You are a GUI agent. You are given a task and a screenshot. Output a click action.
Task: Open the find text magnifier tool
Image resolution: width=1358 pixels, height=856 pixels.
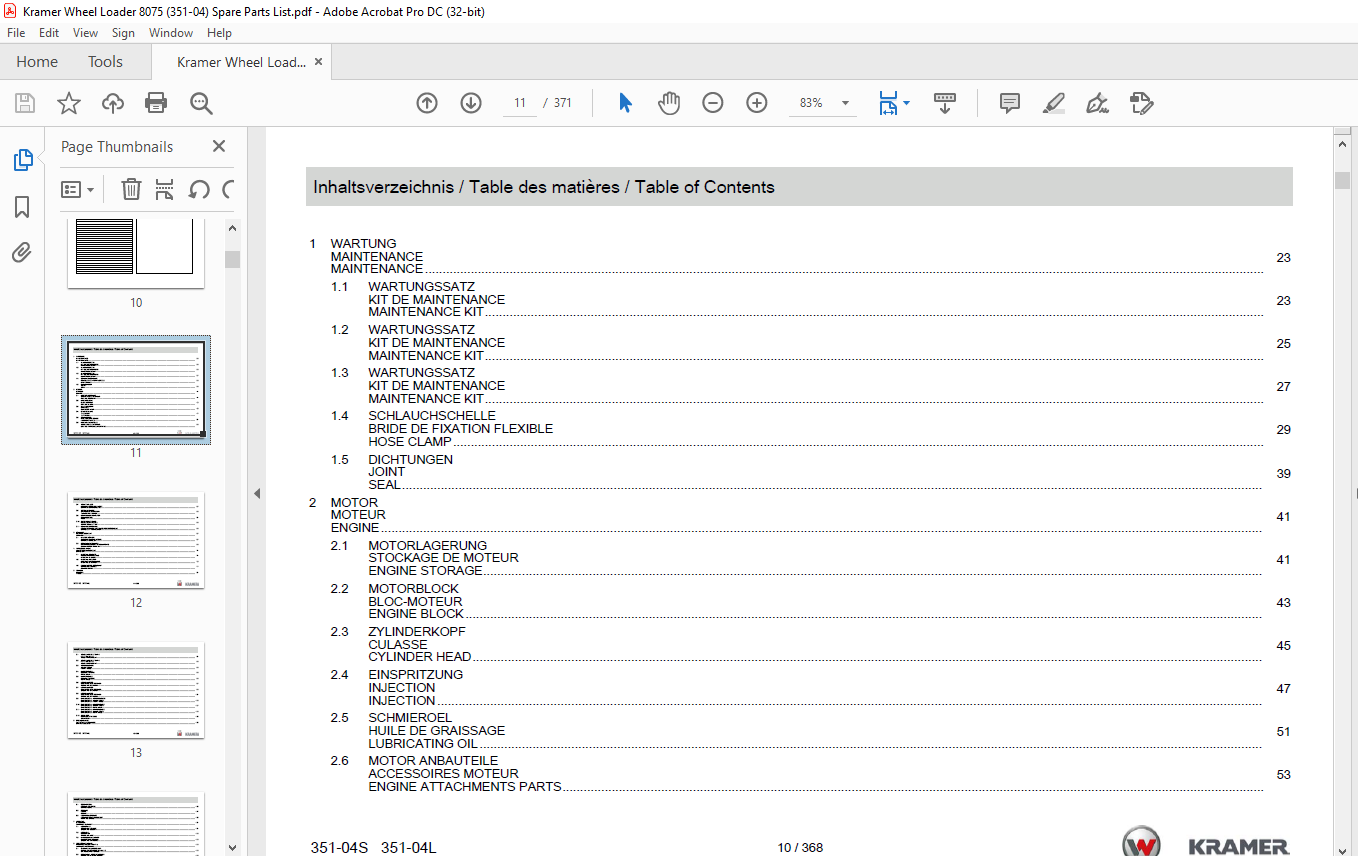point(201,103)
